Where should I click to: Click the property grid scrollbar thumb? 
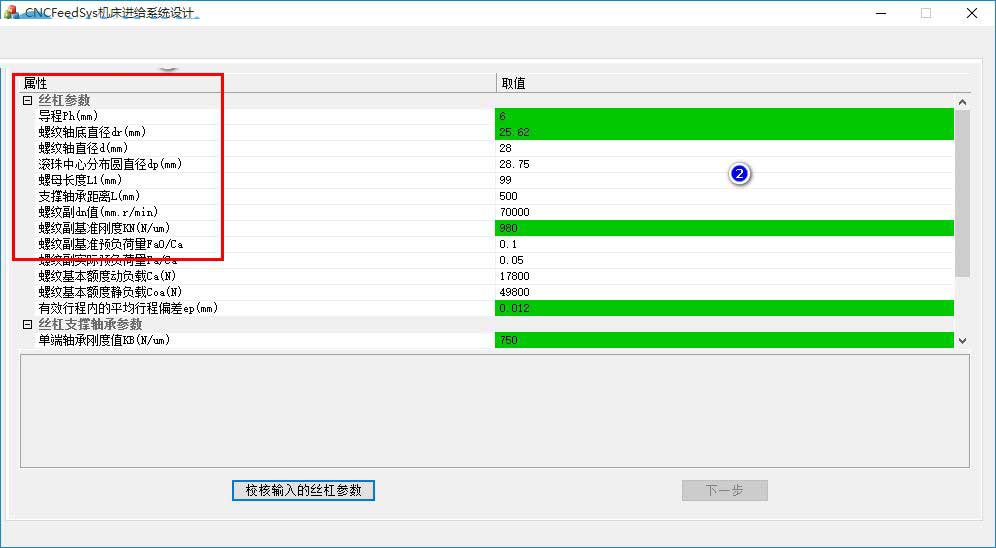962,194
